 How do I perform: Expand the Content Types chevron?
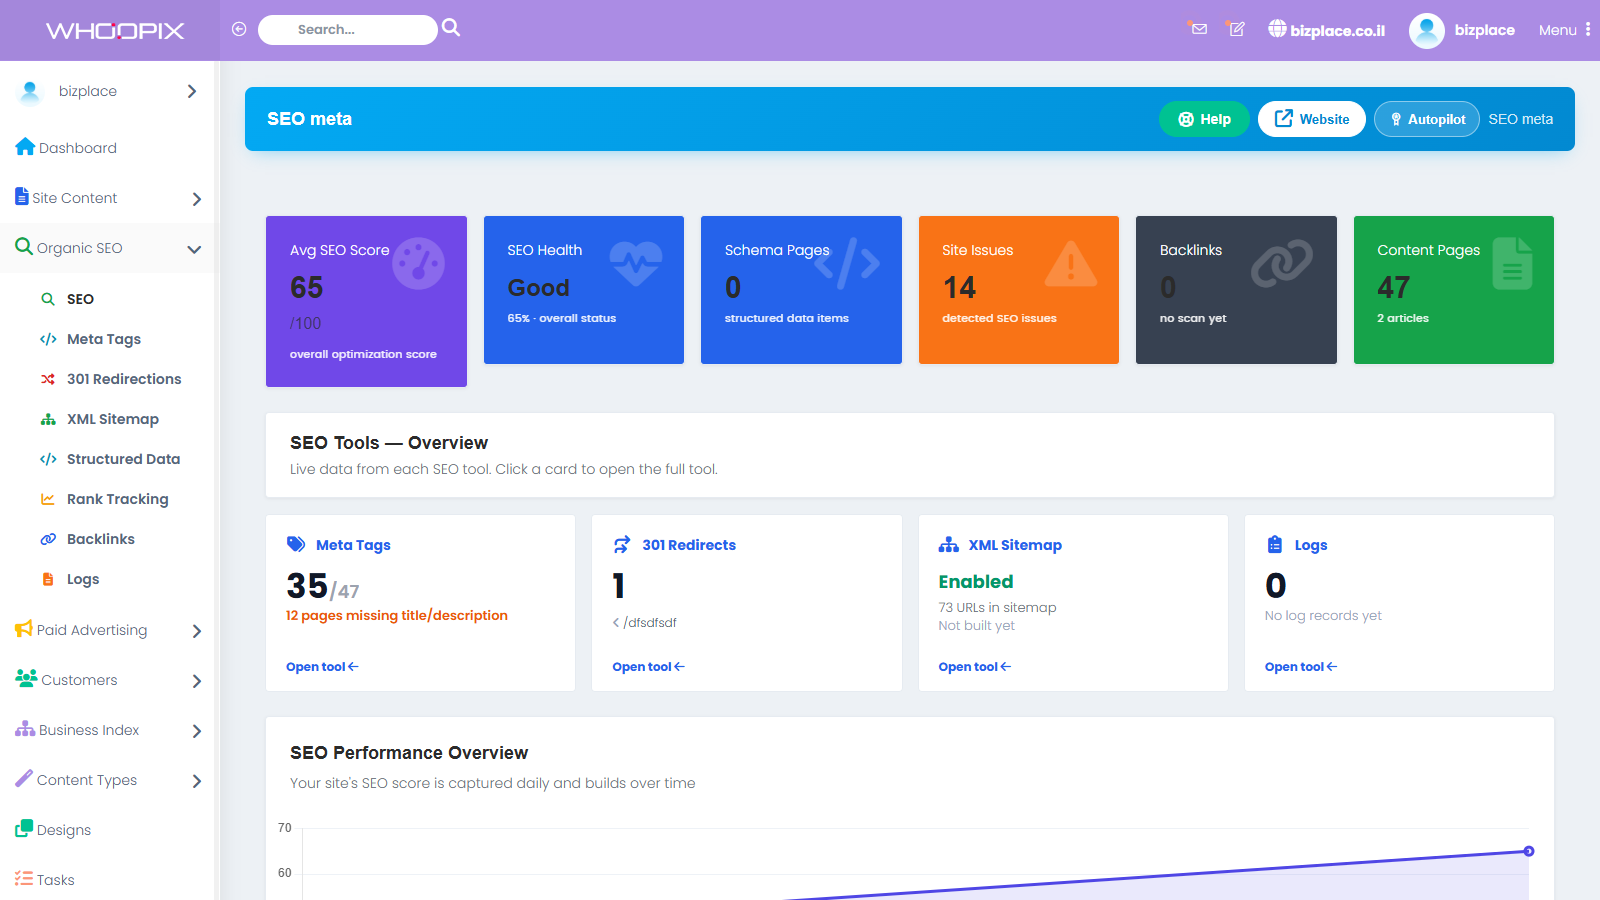click(x=196, y=781)
